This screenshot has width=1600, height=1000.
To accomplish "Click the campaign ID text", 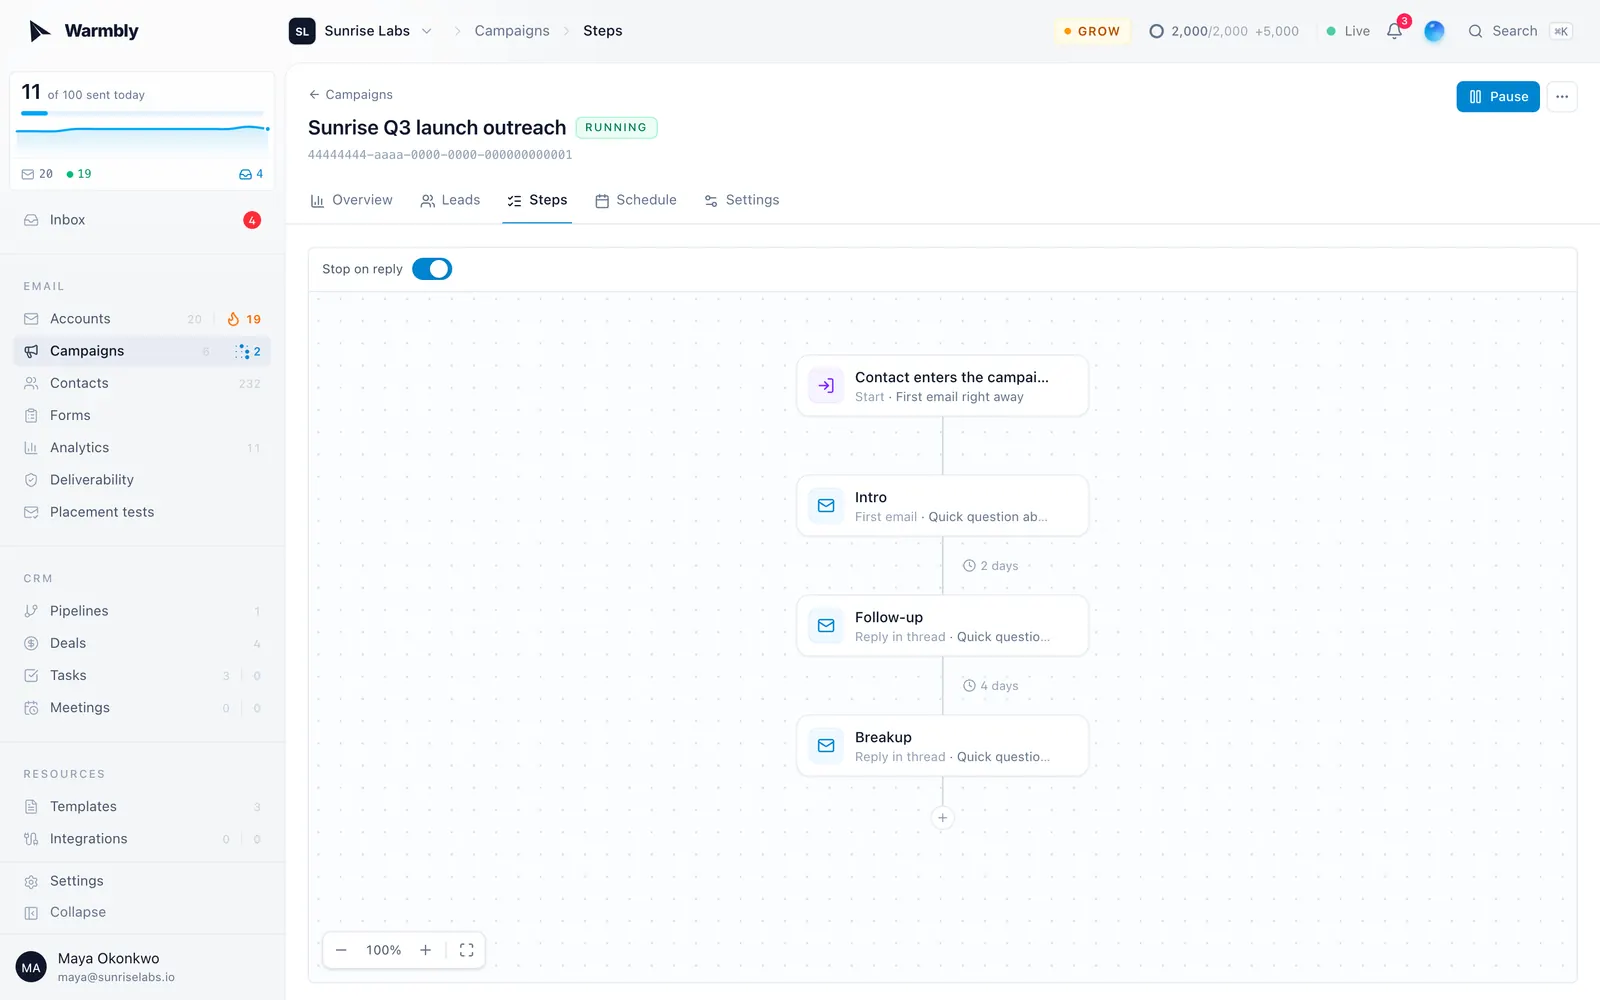I will click(x=440, y=155).
